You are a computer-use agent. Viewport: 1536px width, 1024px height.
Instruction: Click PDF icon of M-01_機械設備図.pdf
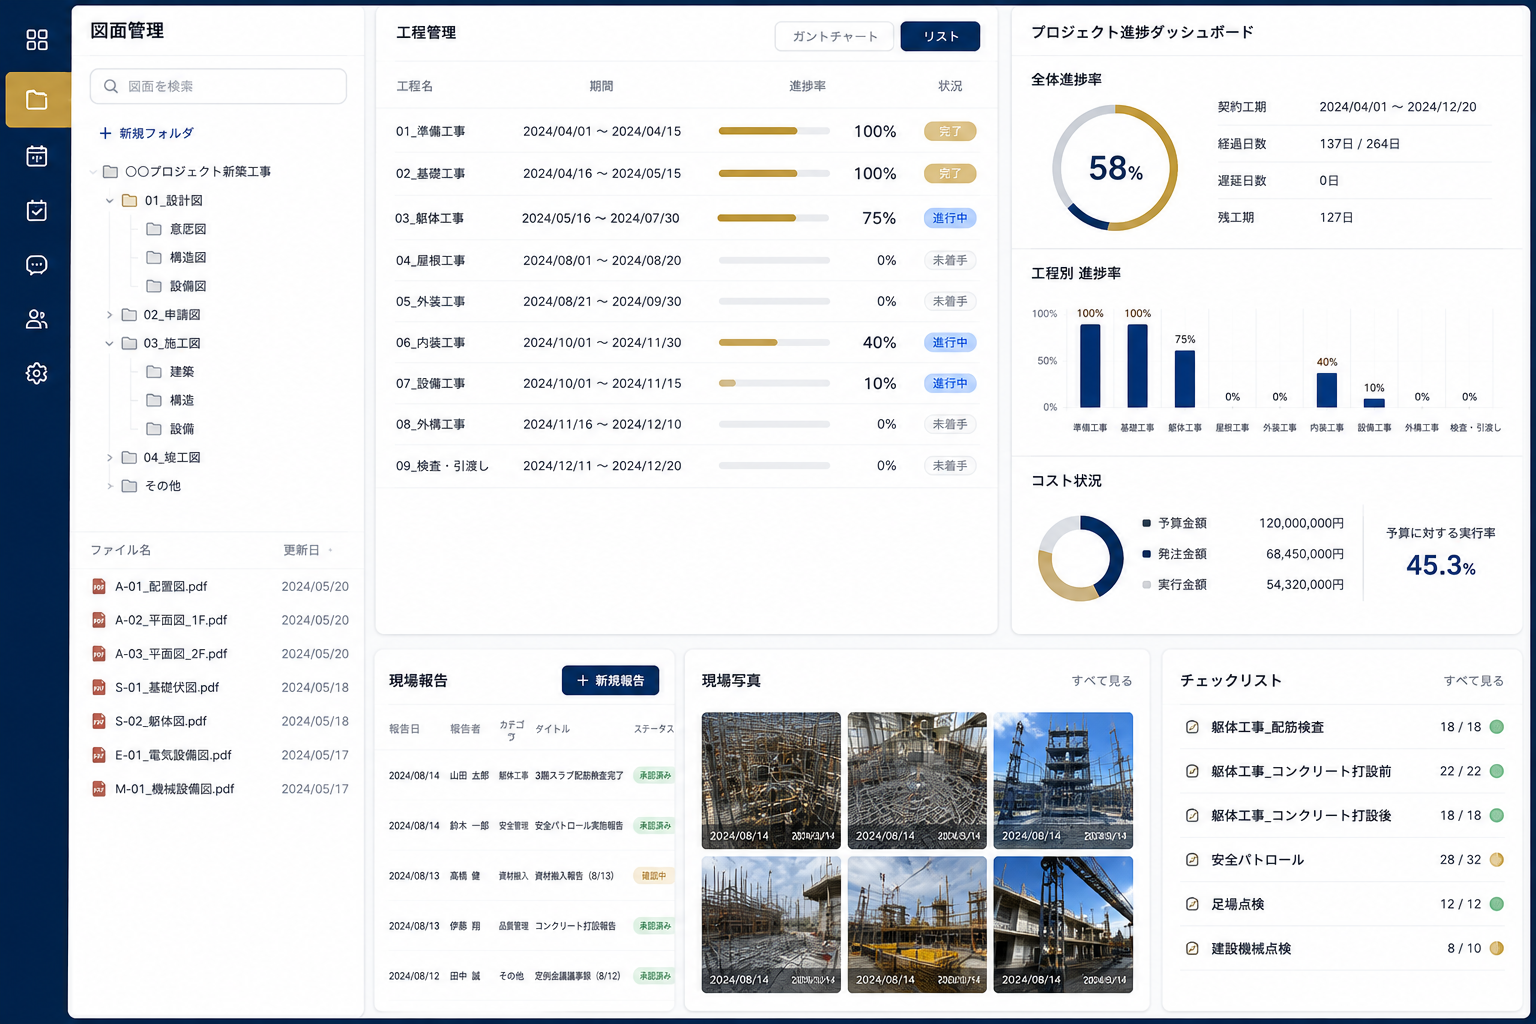pyautogui.click(x=99, y=789)
